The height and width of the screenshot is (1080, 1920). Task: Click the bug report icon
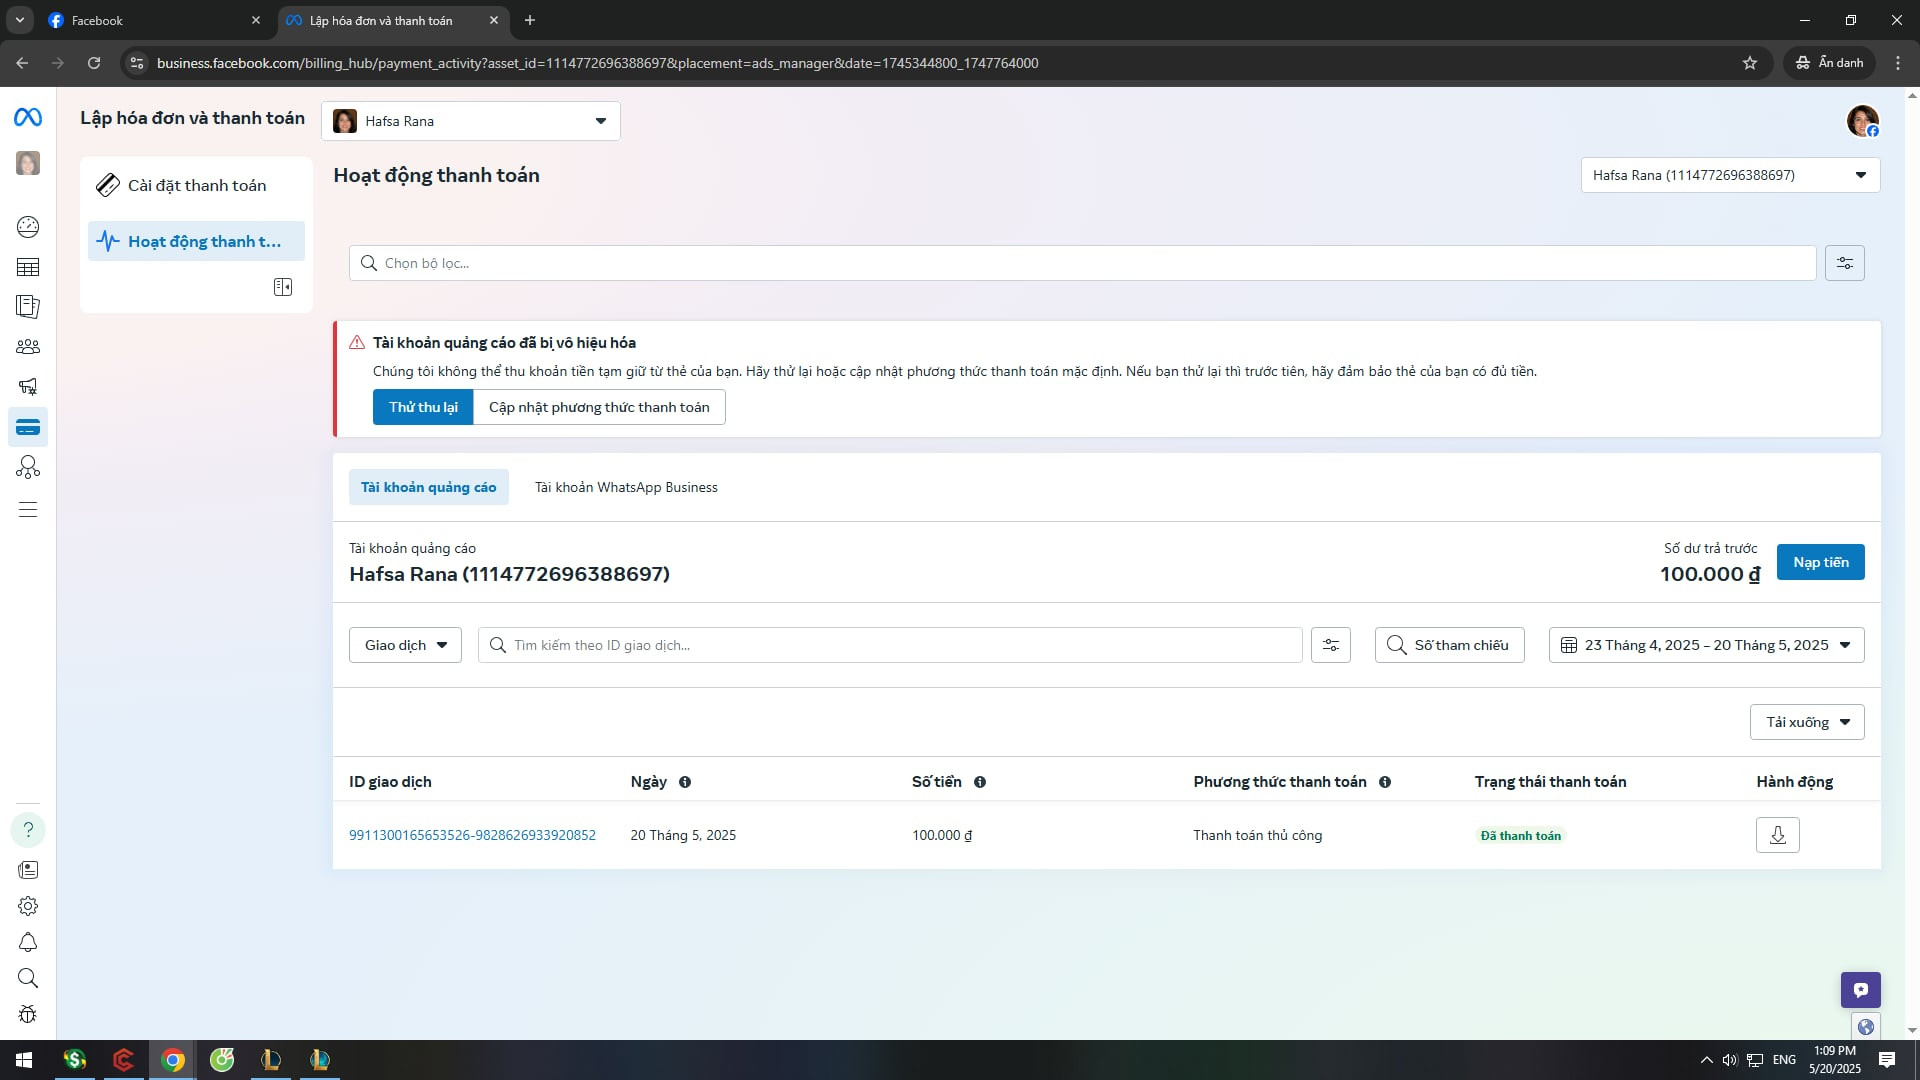tap(28, 1014)
